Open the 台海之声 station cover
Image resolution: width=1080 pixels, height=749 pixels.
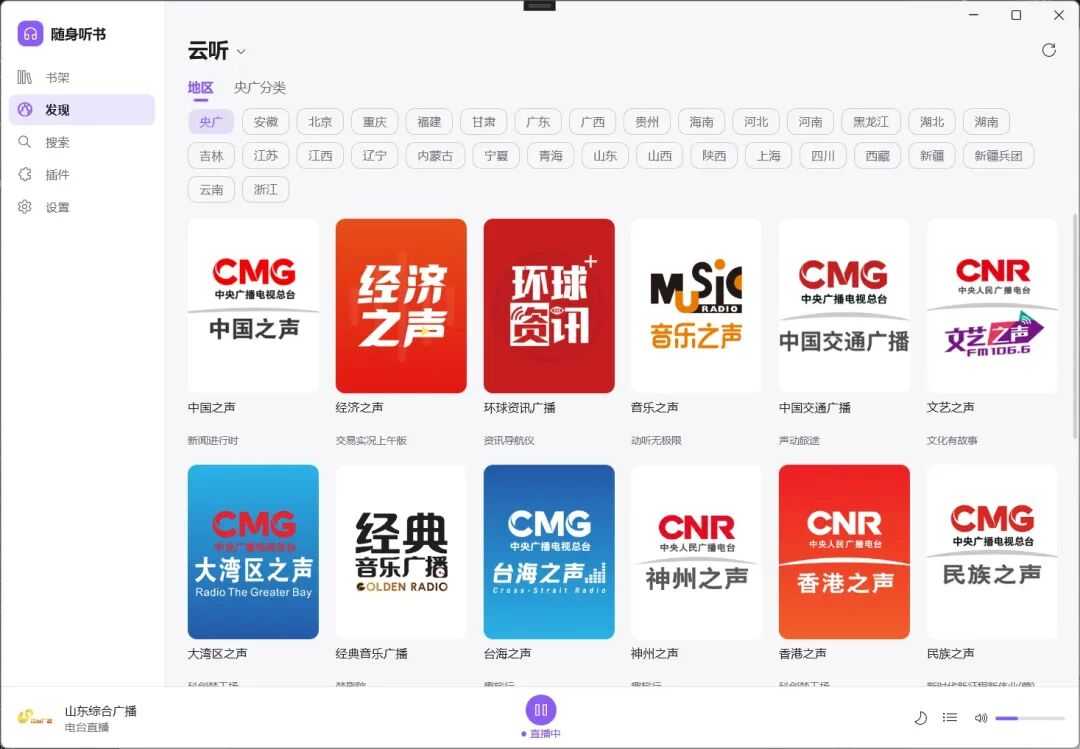tap(549, 552)
